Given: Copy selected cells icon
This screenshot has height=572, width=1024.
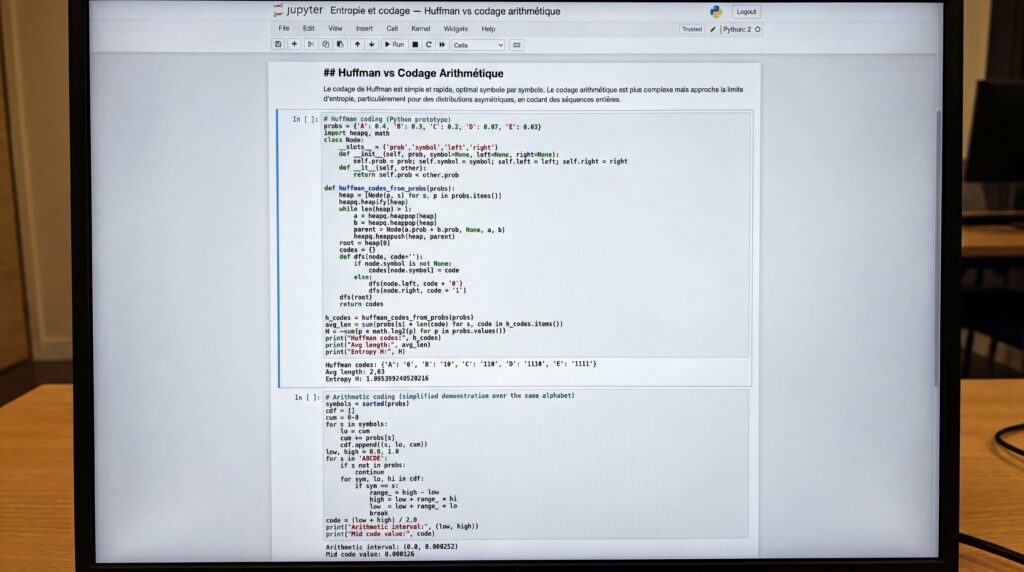Looking at the screenshot, I should [325, 44].
